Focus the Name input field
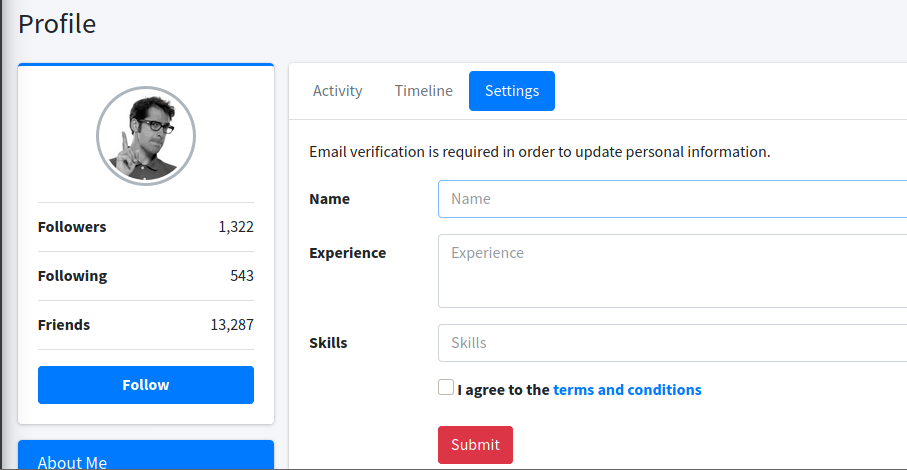This screenshot has width=907, height=470. click(672, 199)
